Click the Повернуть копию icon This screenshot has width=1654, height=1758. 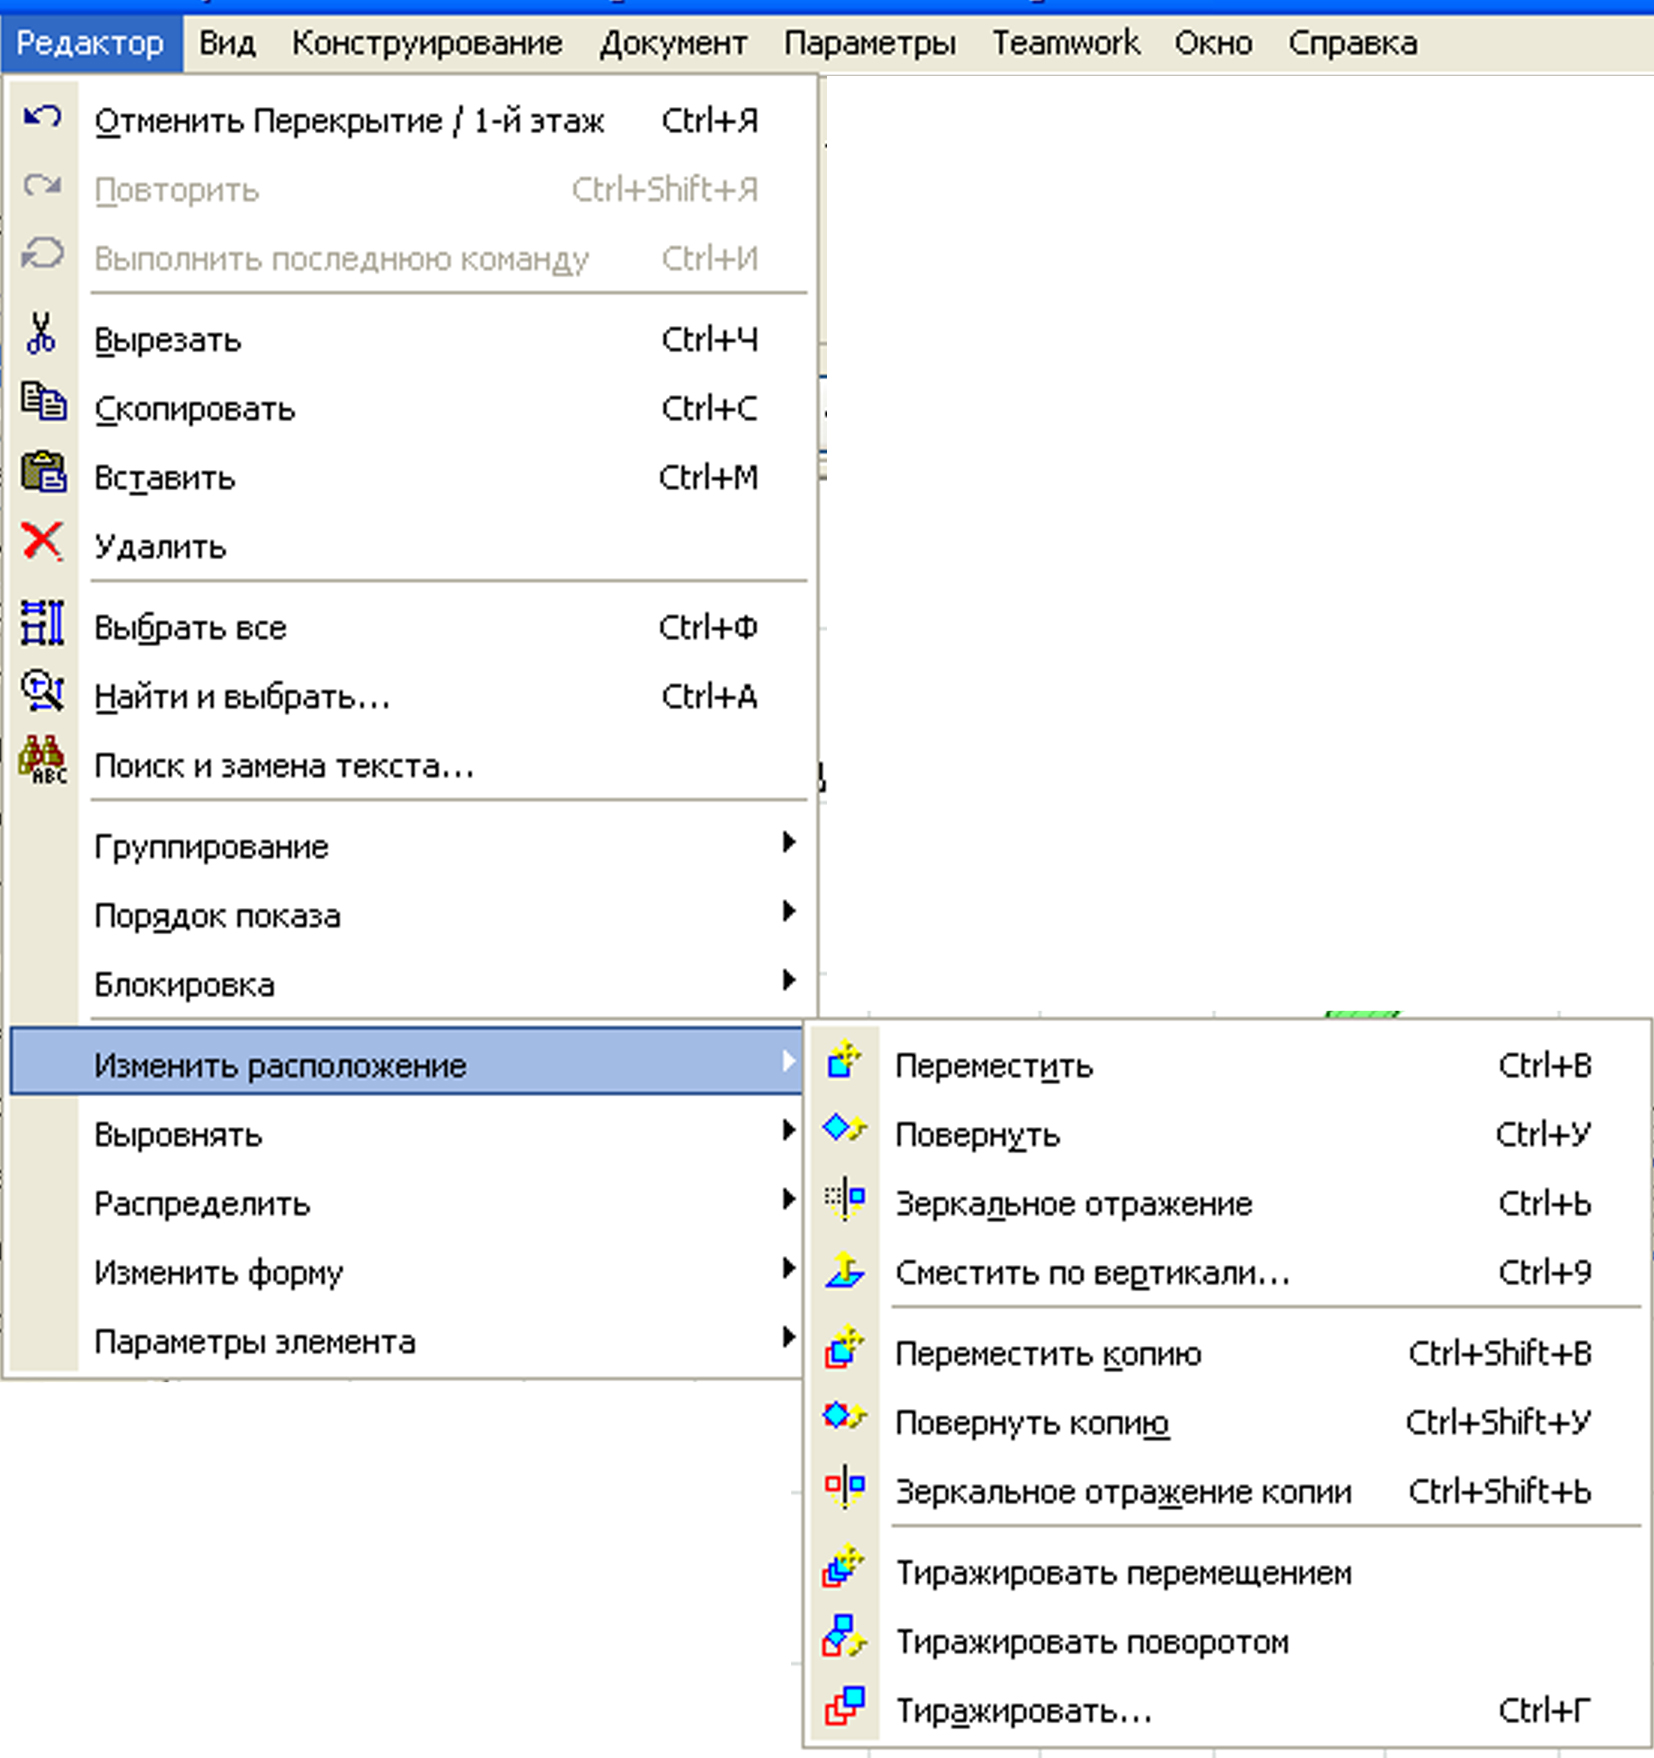pos(844,1417)
